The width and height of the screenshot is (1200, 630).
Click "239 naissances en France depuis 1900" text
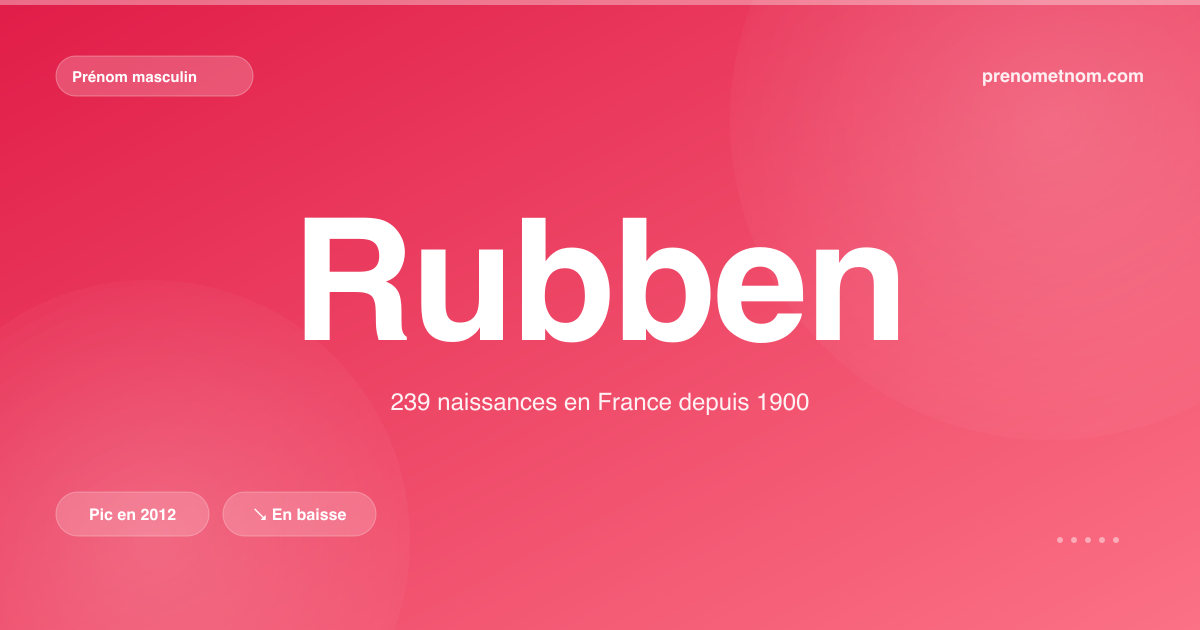click(600, 403)
